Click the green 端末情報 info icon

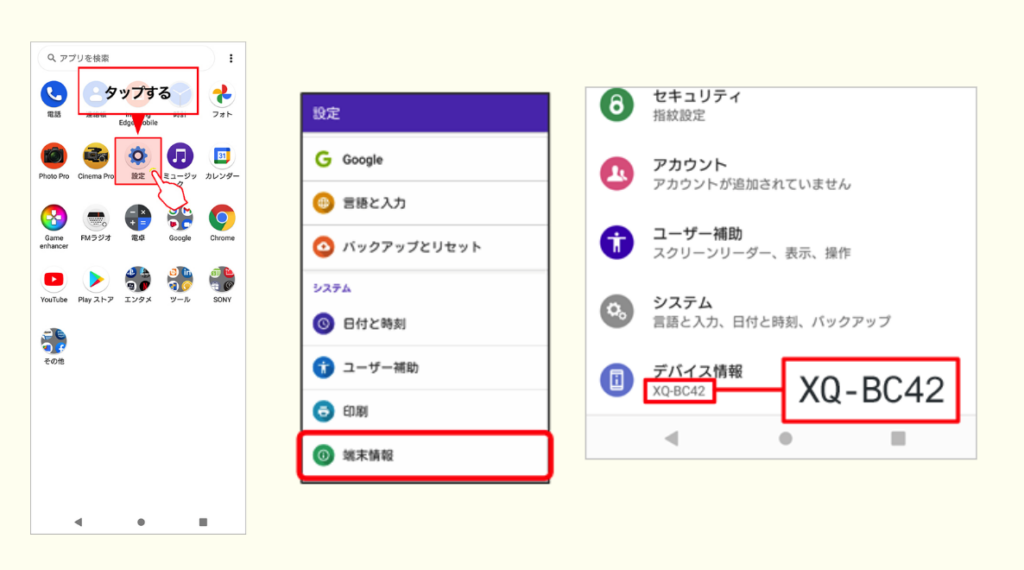[323, 455]
